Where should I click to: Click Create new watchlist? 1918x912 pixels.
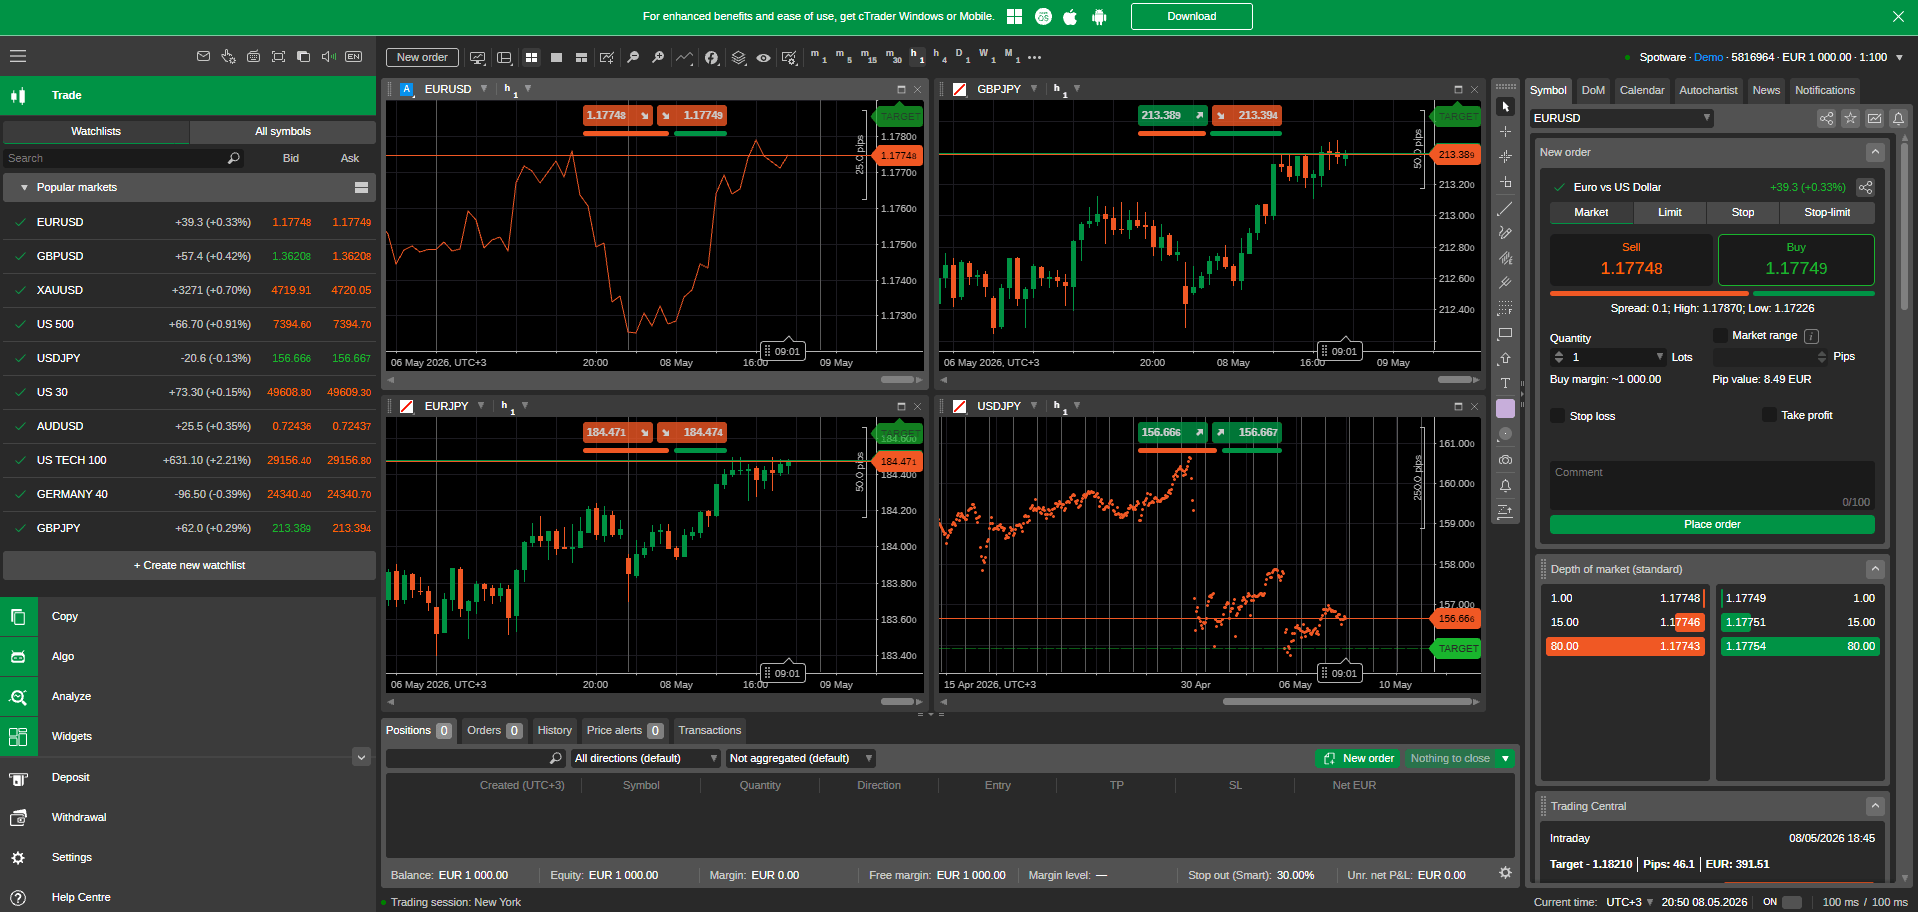click(189, 565)
